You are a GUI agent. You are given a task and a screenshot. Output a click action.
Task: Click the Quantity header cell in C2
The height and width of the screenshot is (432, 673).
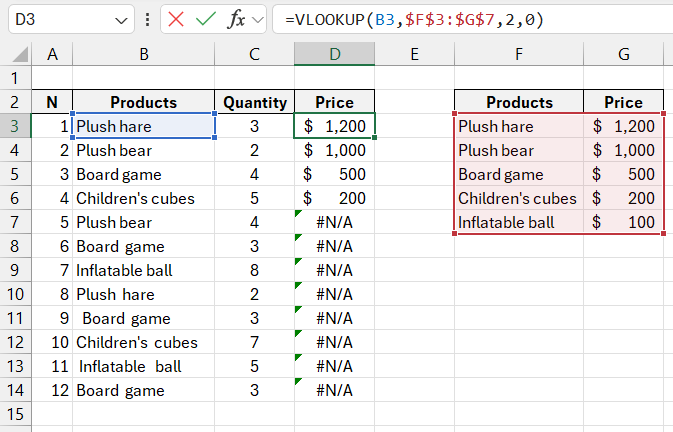[x=255, y=102]
